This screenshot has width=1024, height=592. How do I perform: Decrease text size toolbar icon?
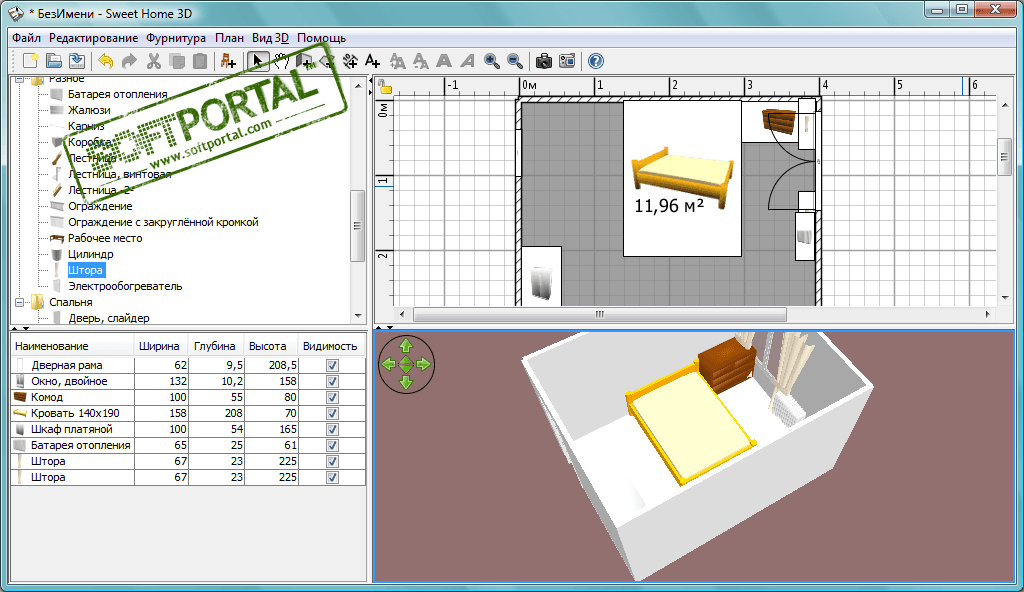pos(421,61)
